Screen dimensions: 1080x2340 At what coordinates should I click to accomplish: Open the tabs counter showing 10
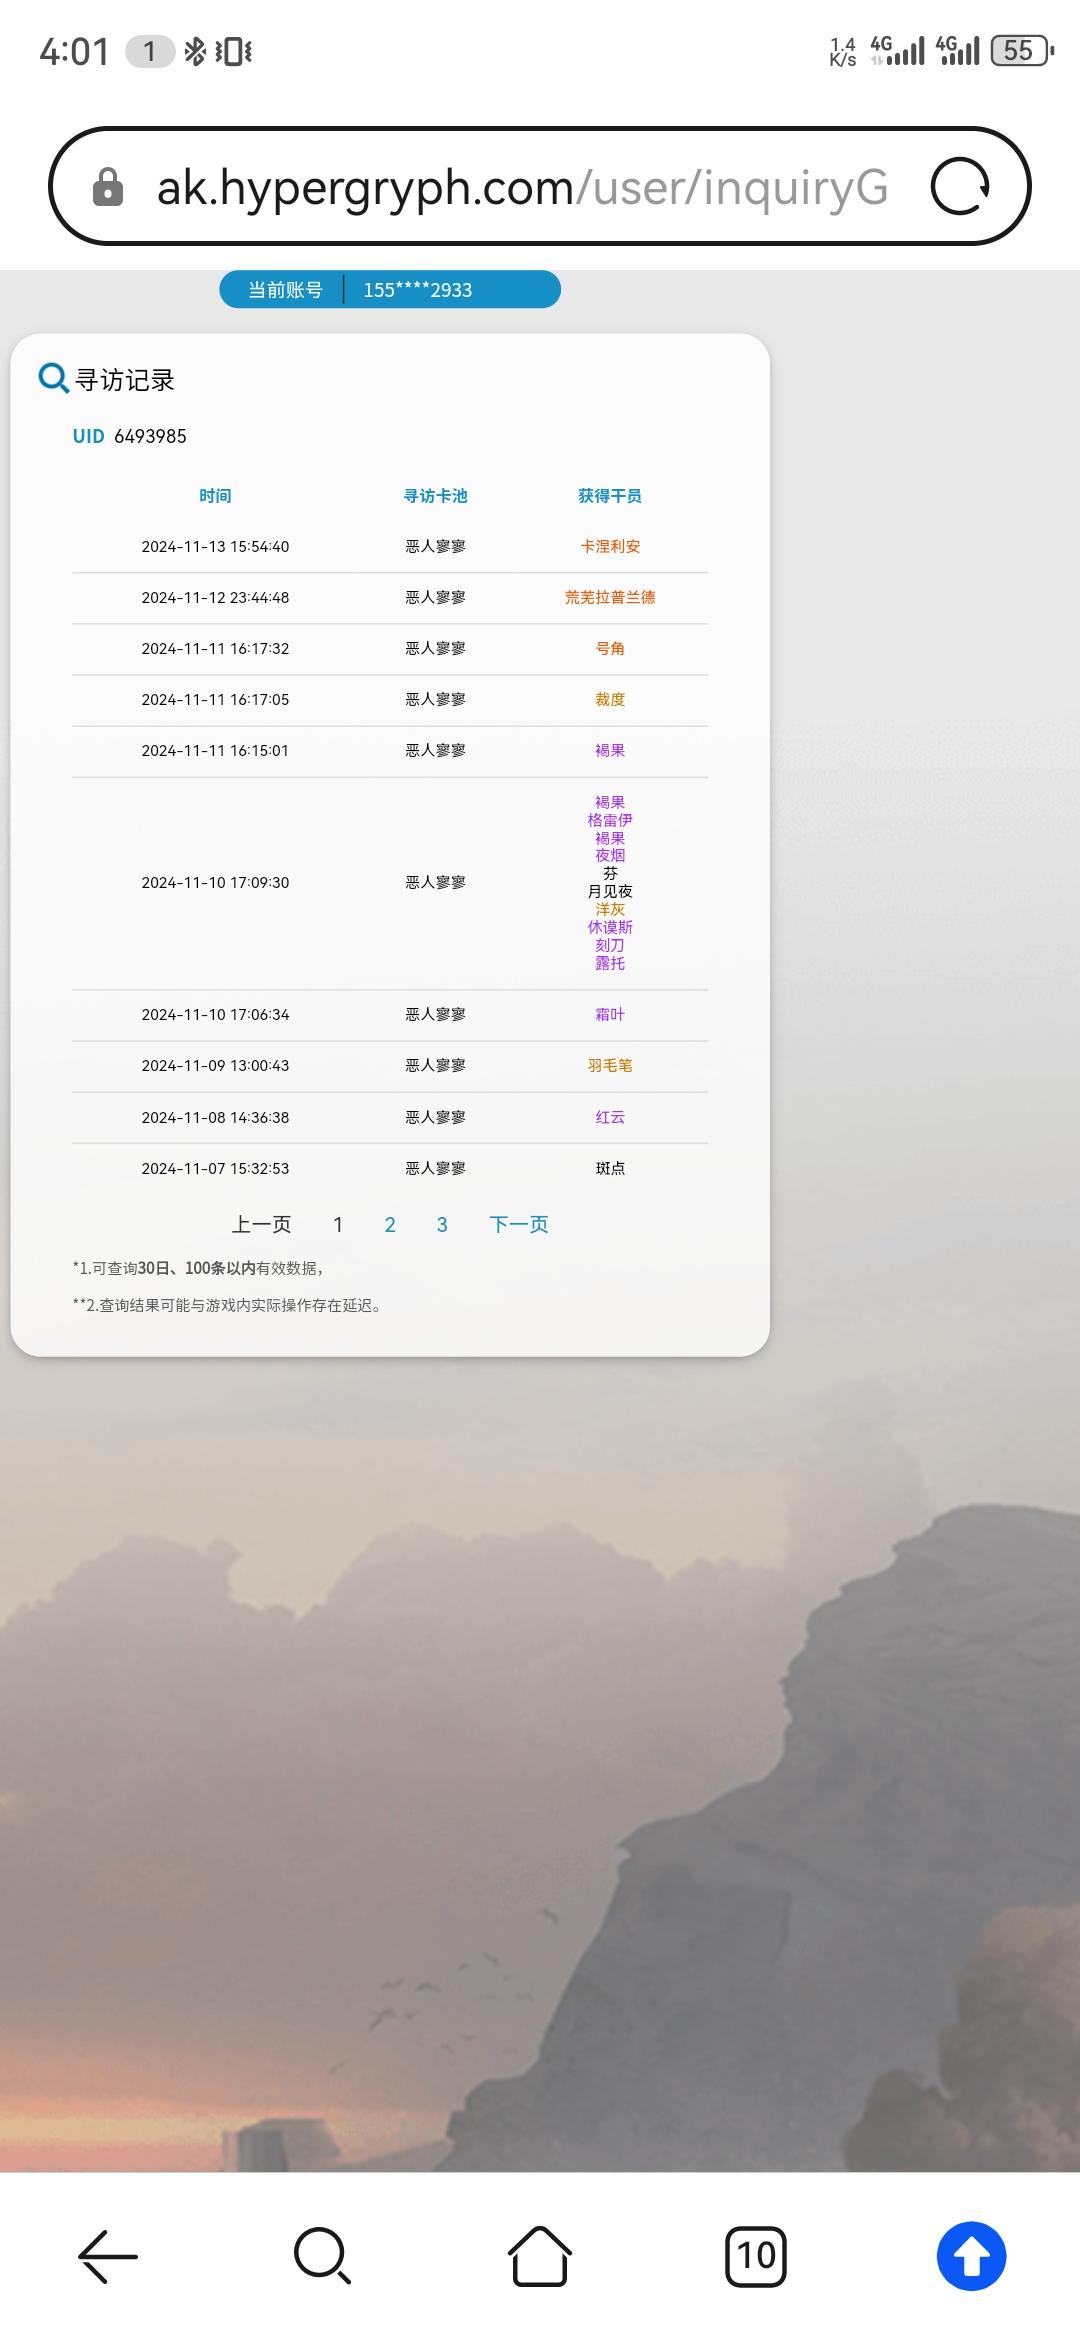[x=756, y=2256]
